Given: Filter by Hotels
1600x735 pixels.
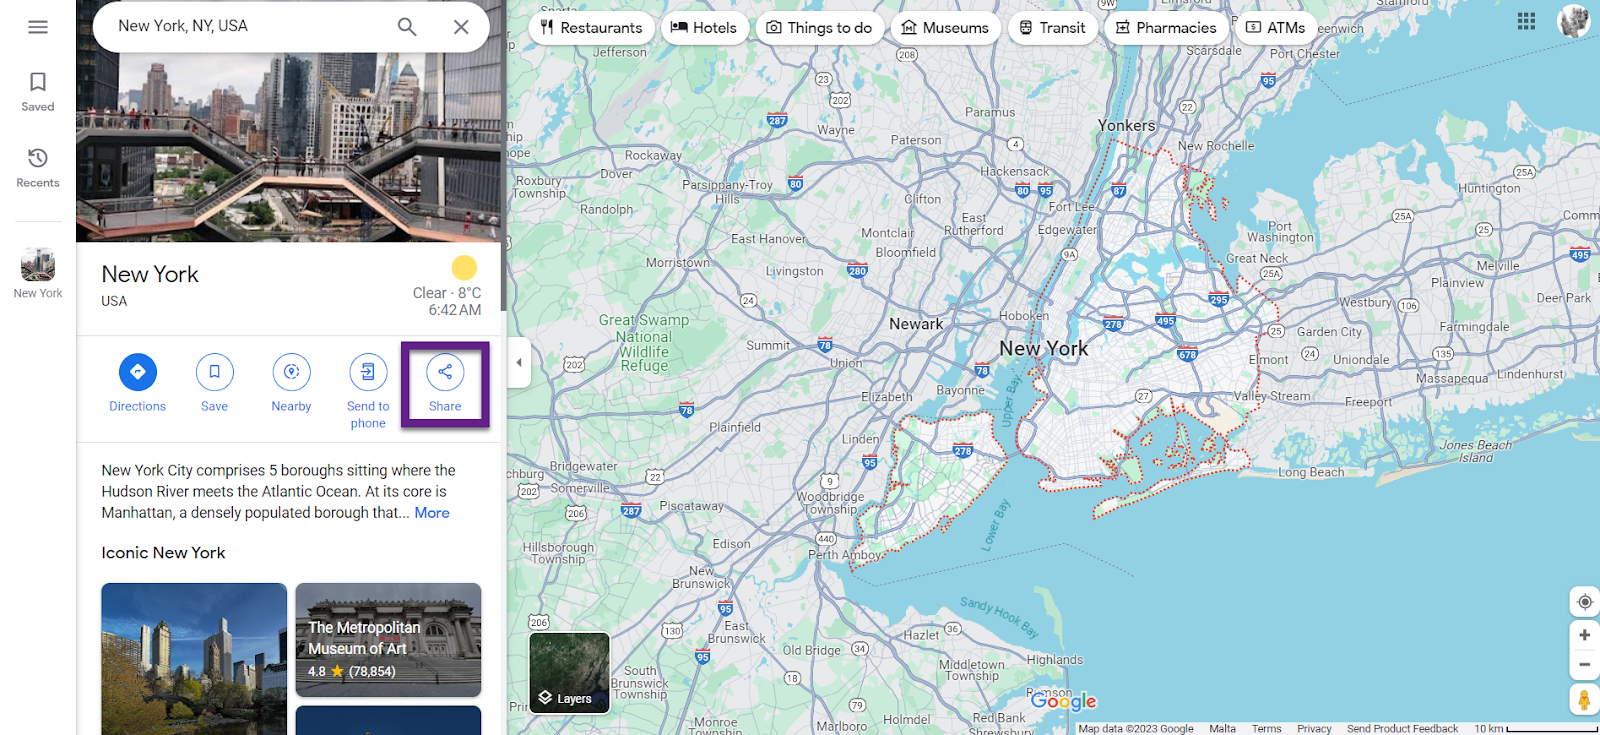Looking at the screenshot, I should 704,28.
